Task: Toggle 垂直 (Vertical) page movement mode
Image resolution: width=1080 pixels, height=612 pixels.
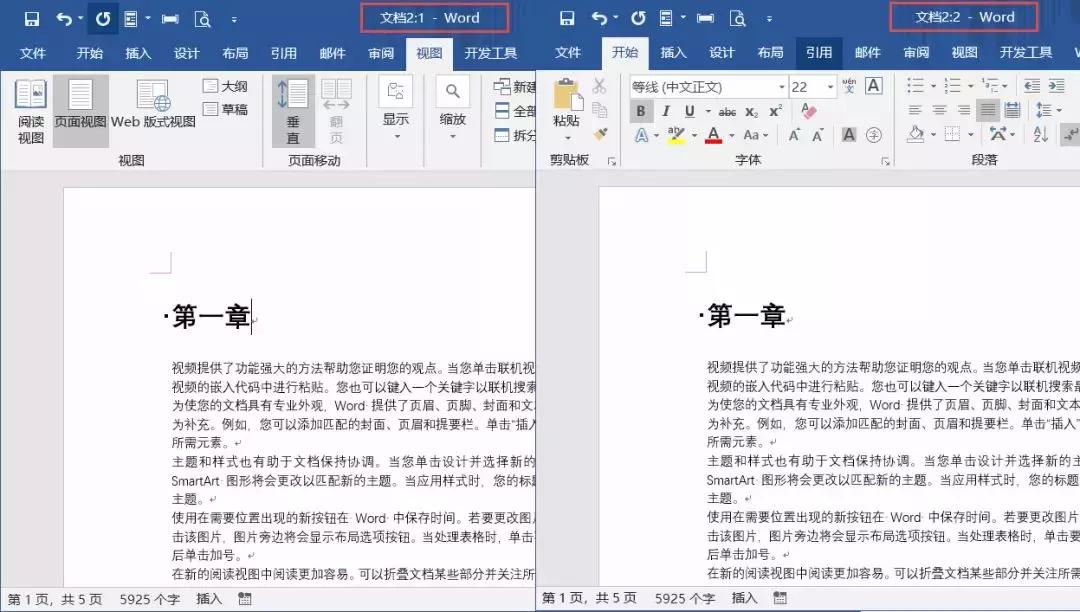Action: (x=293, y=110)
